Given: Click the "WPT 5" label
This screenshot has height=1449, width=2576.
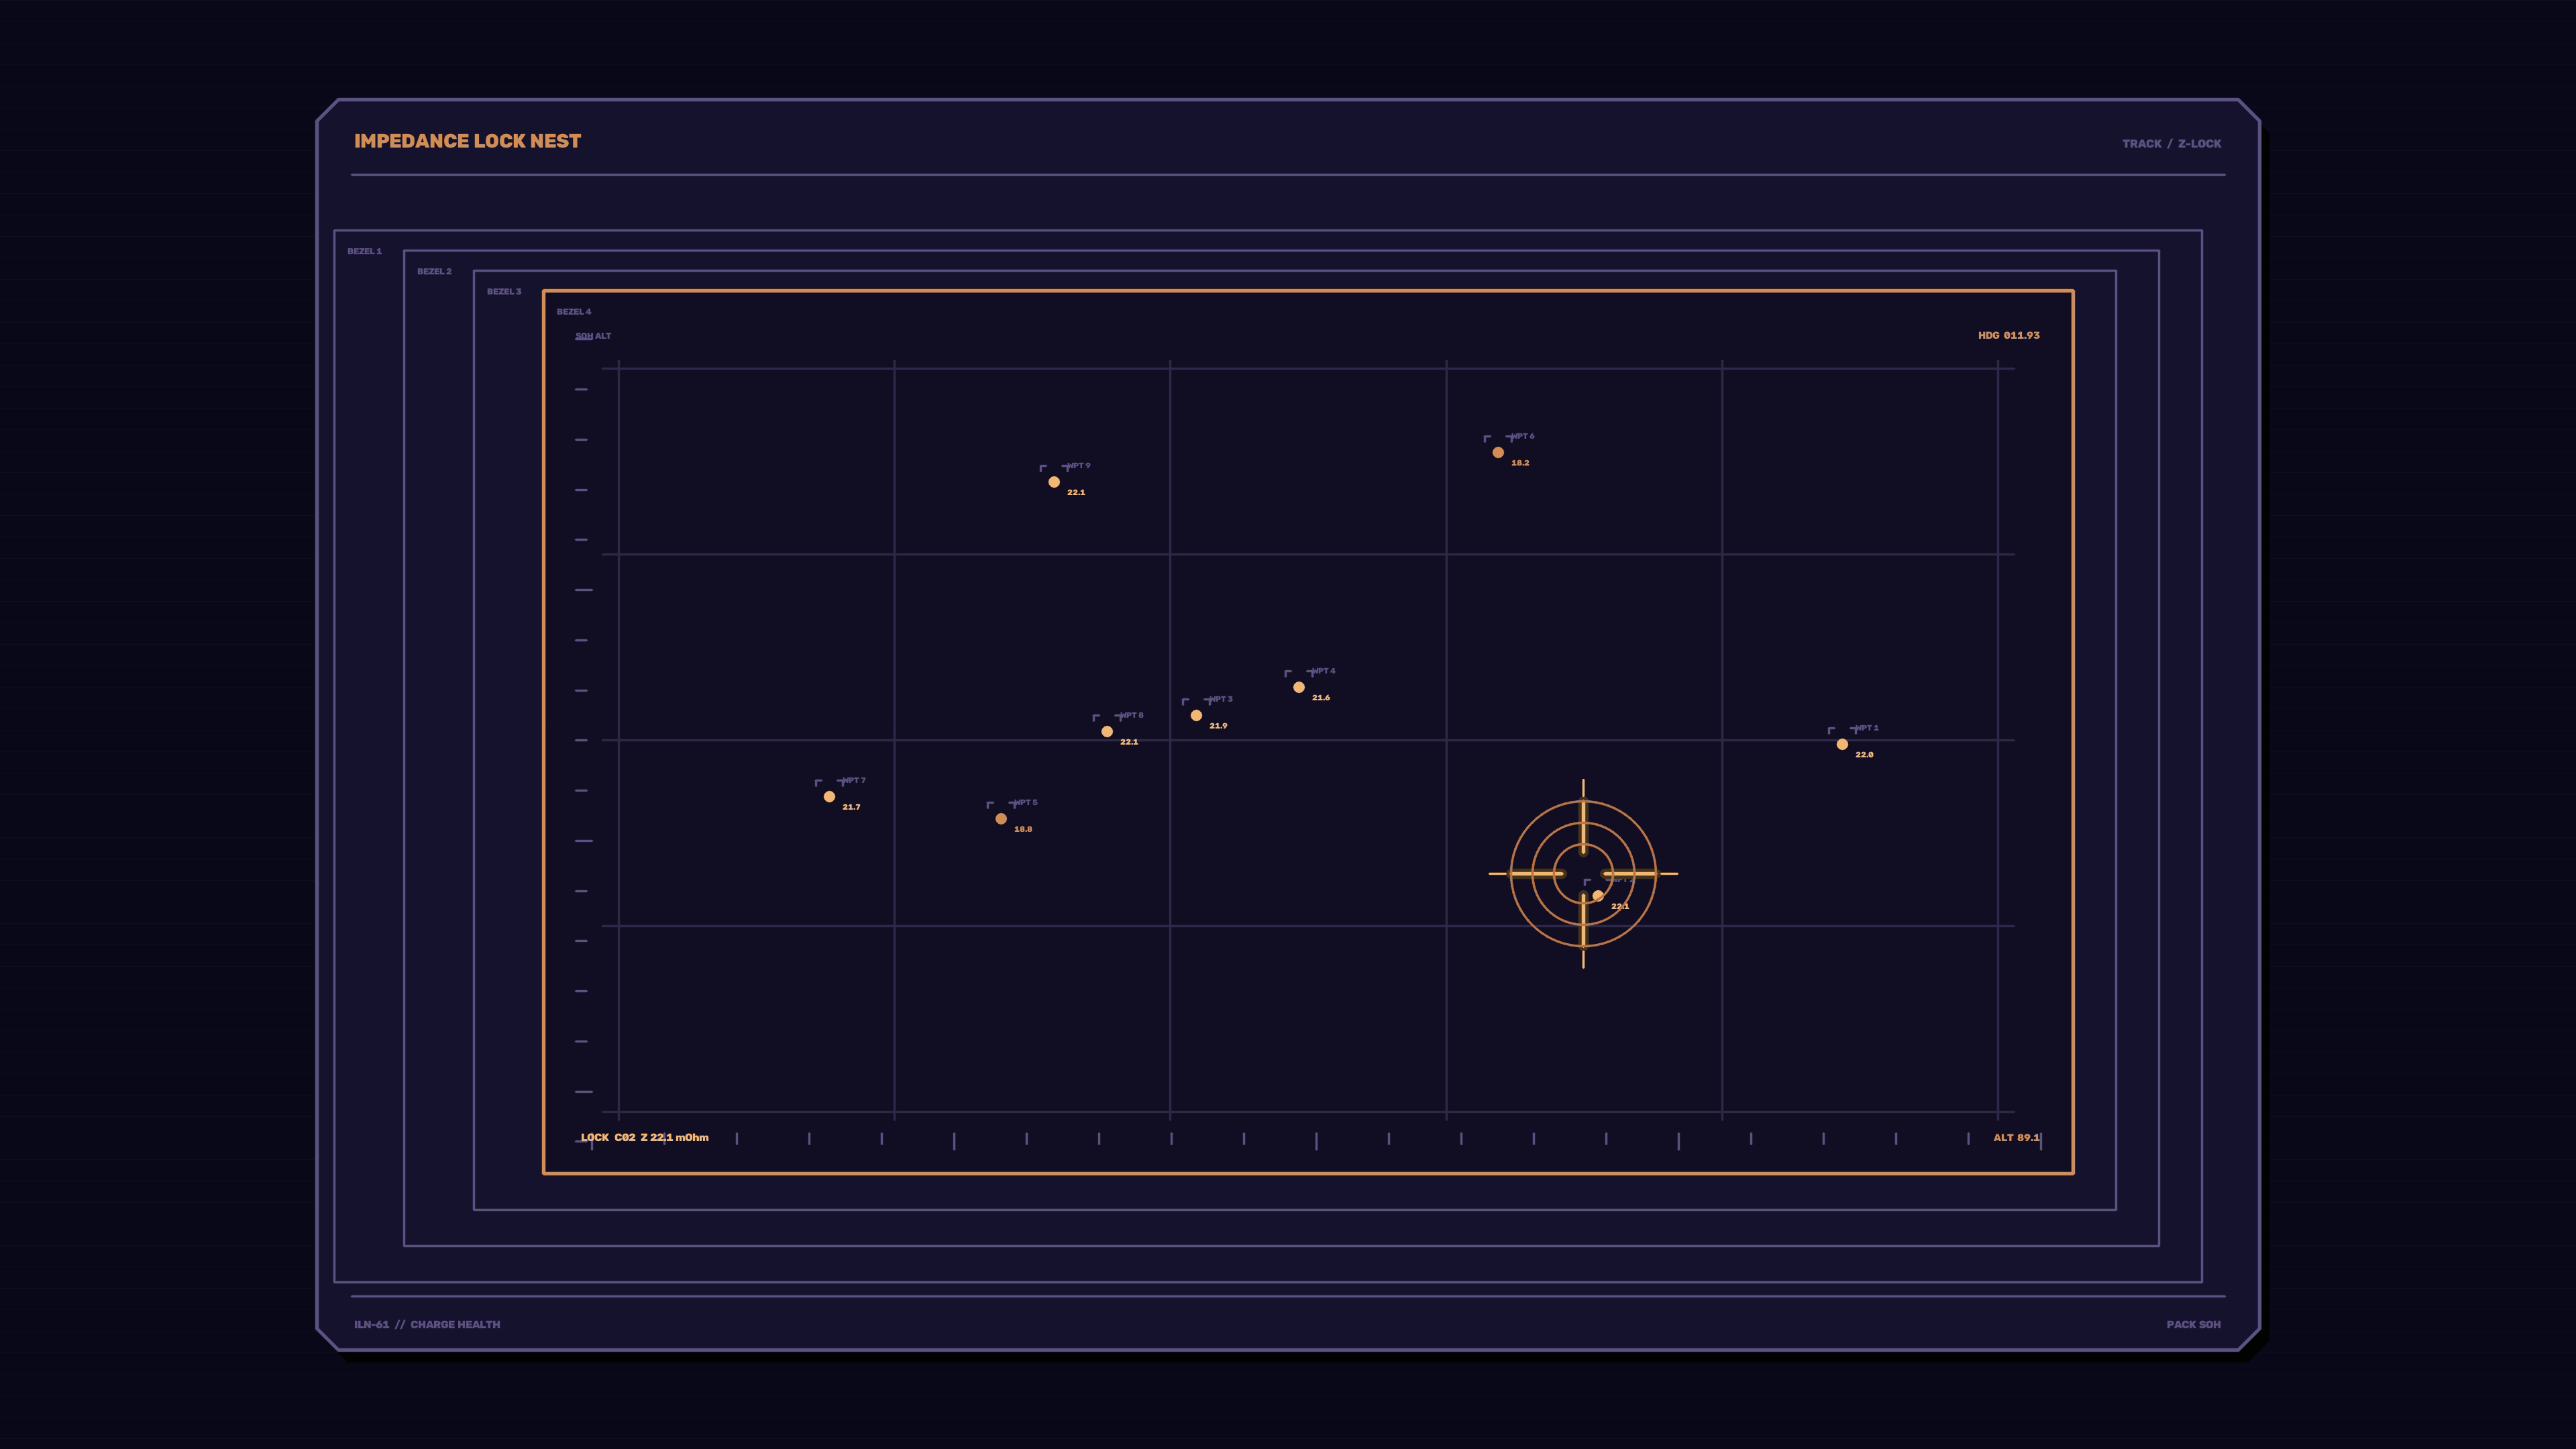Looking at the screenshot, I should [1025, 803].
